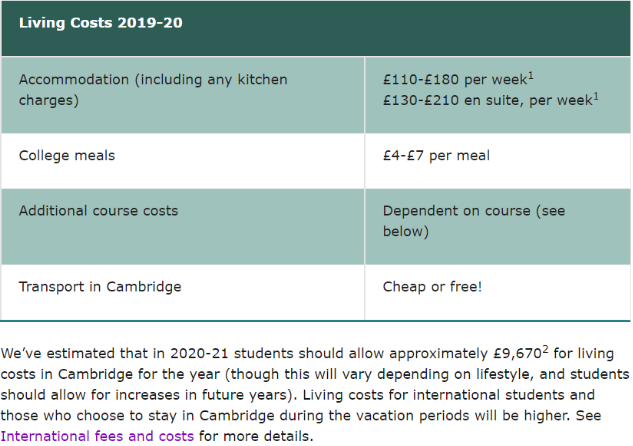Click the Dependent on course (see below) cell
This screenshot has width=633, height=446.
point(498,226)
